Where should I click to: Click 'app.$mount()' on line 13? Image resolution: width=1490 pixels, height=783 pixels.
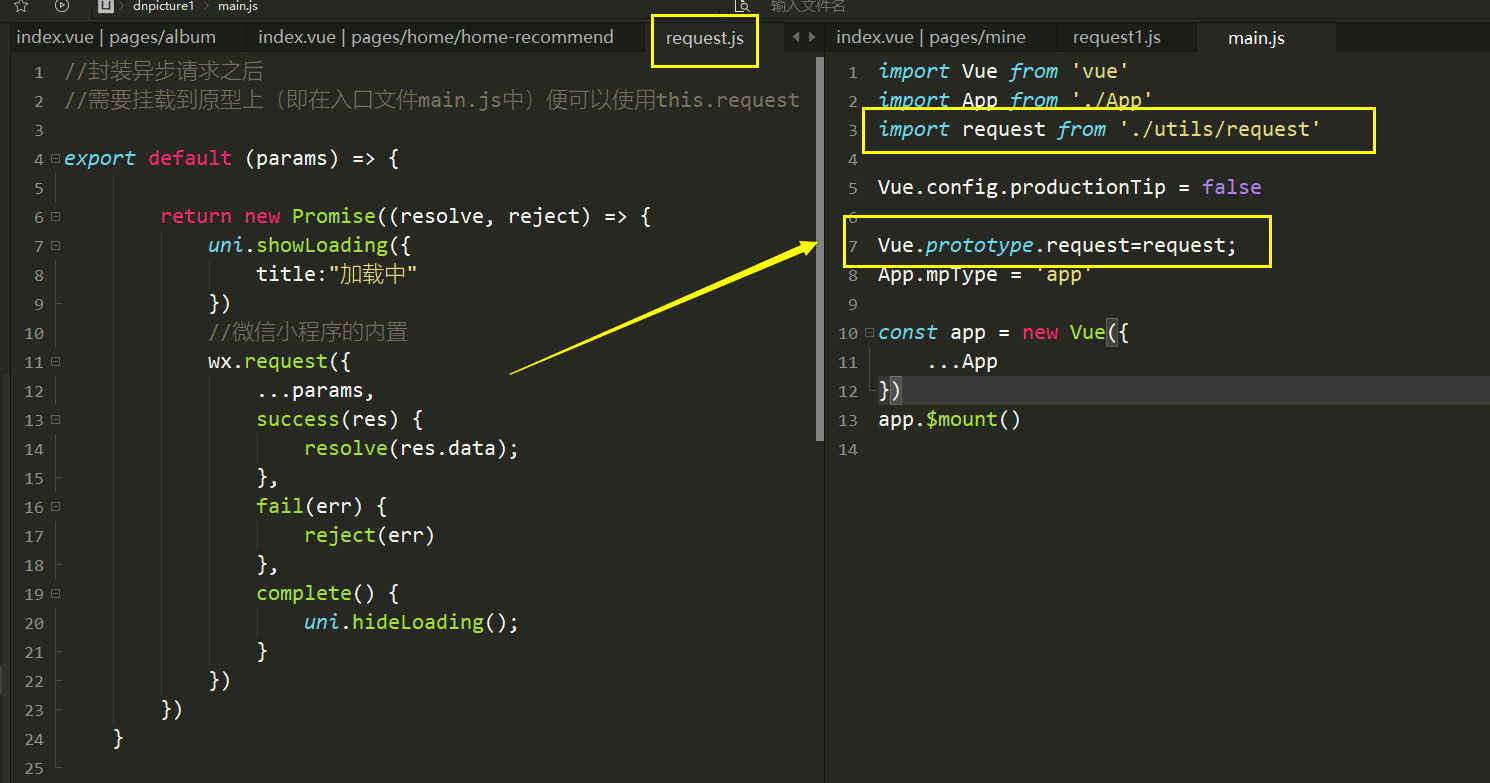[x=950, y=419]
